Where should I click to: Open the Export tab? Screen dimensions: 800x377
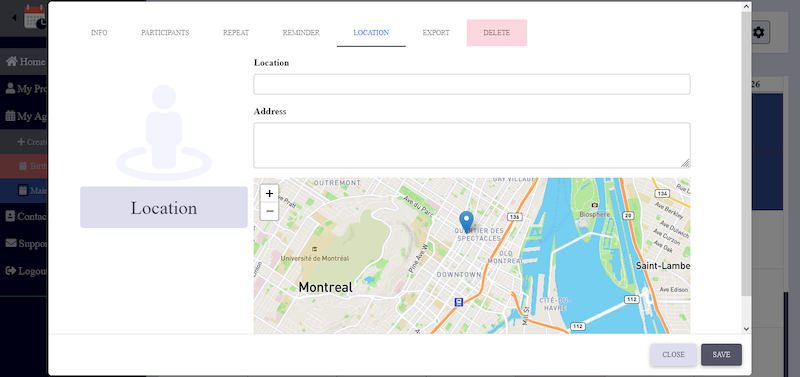[436, 33]
